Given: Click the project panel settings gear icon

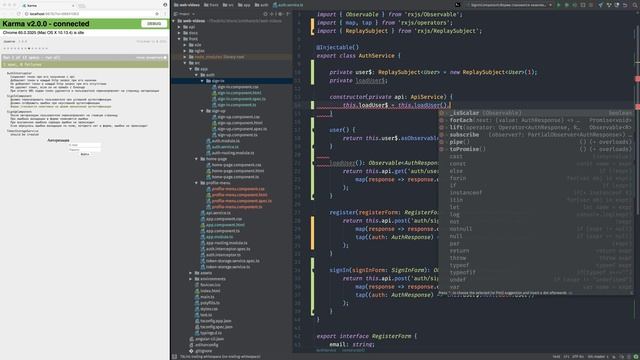Looking at the screenshot, I should [x=280, y=14].
